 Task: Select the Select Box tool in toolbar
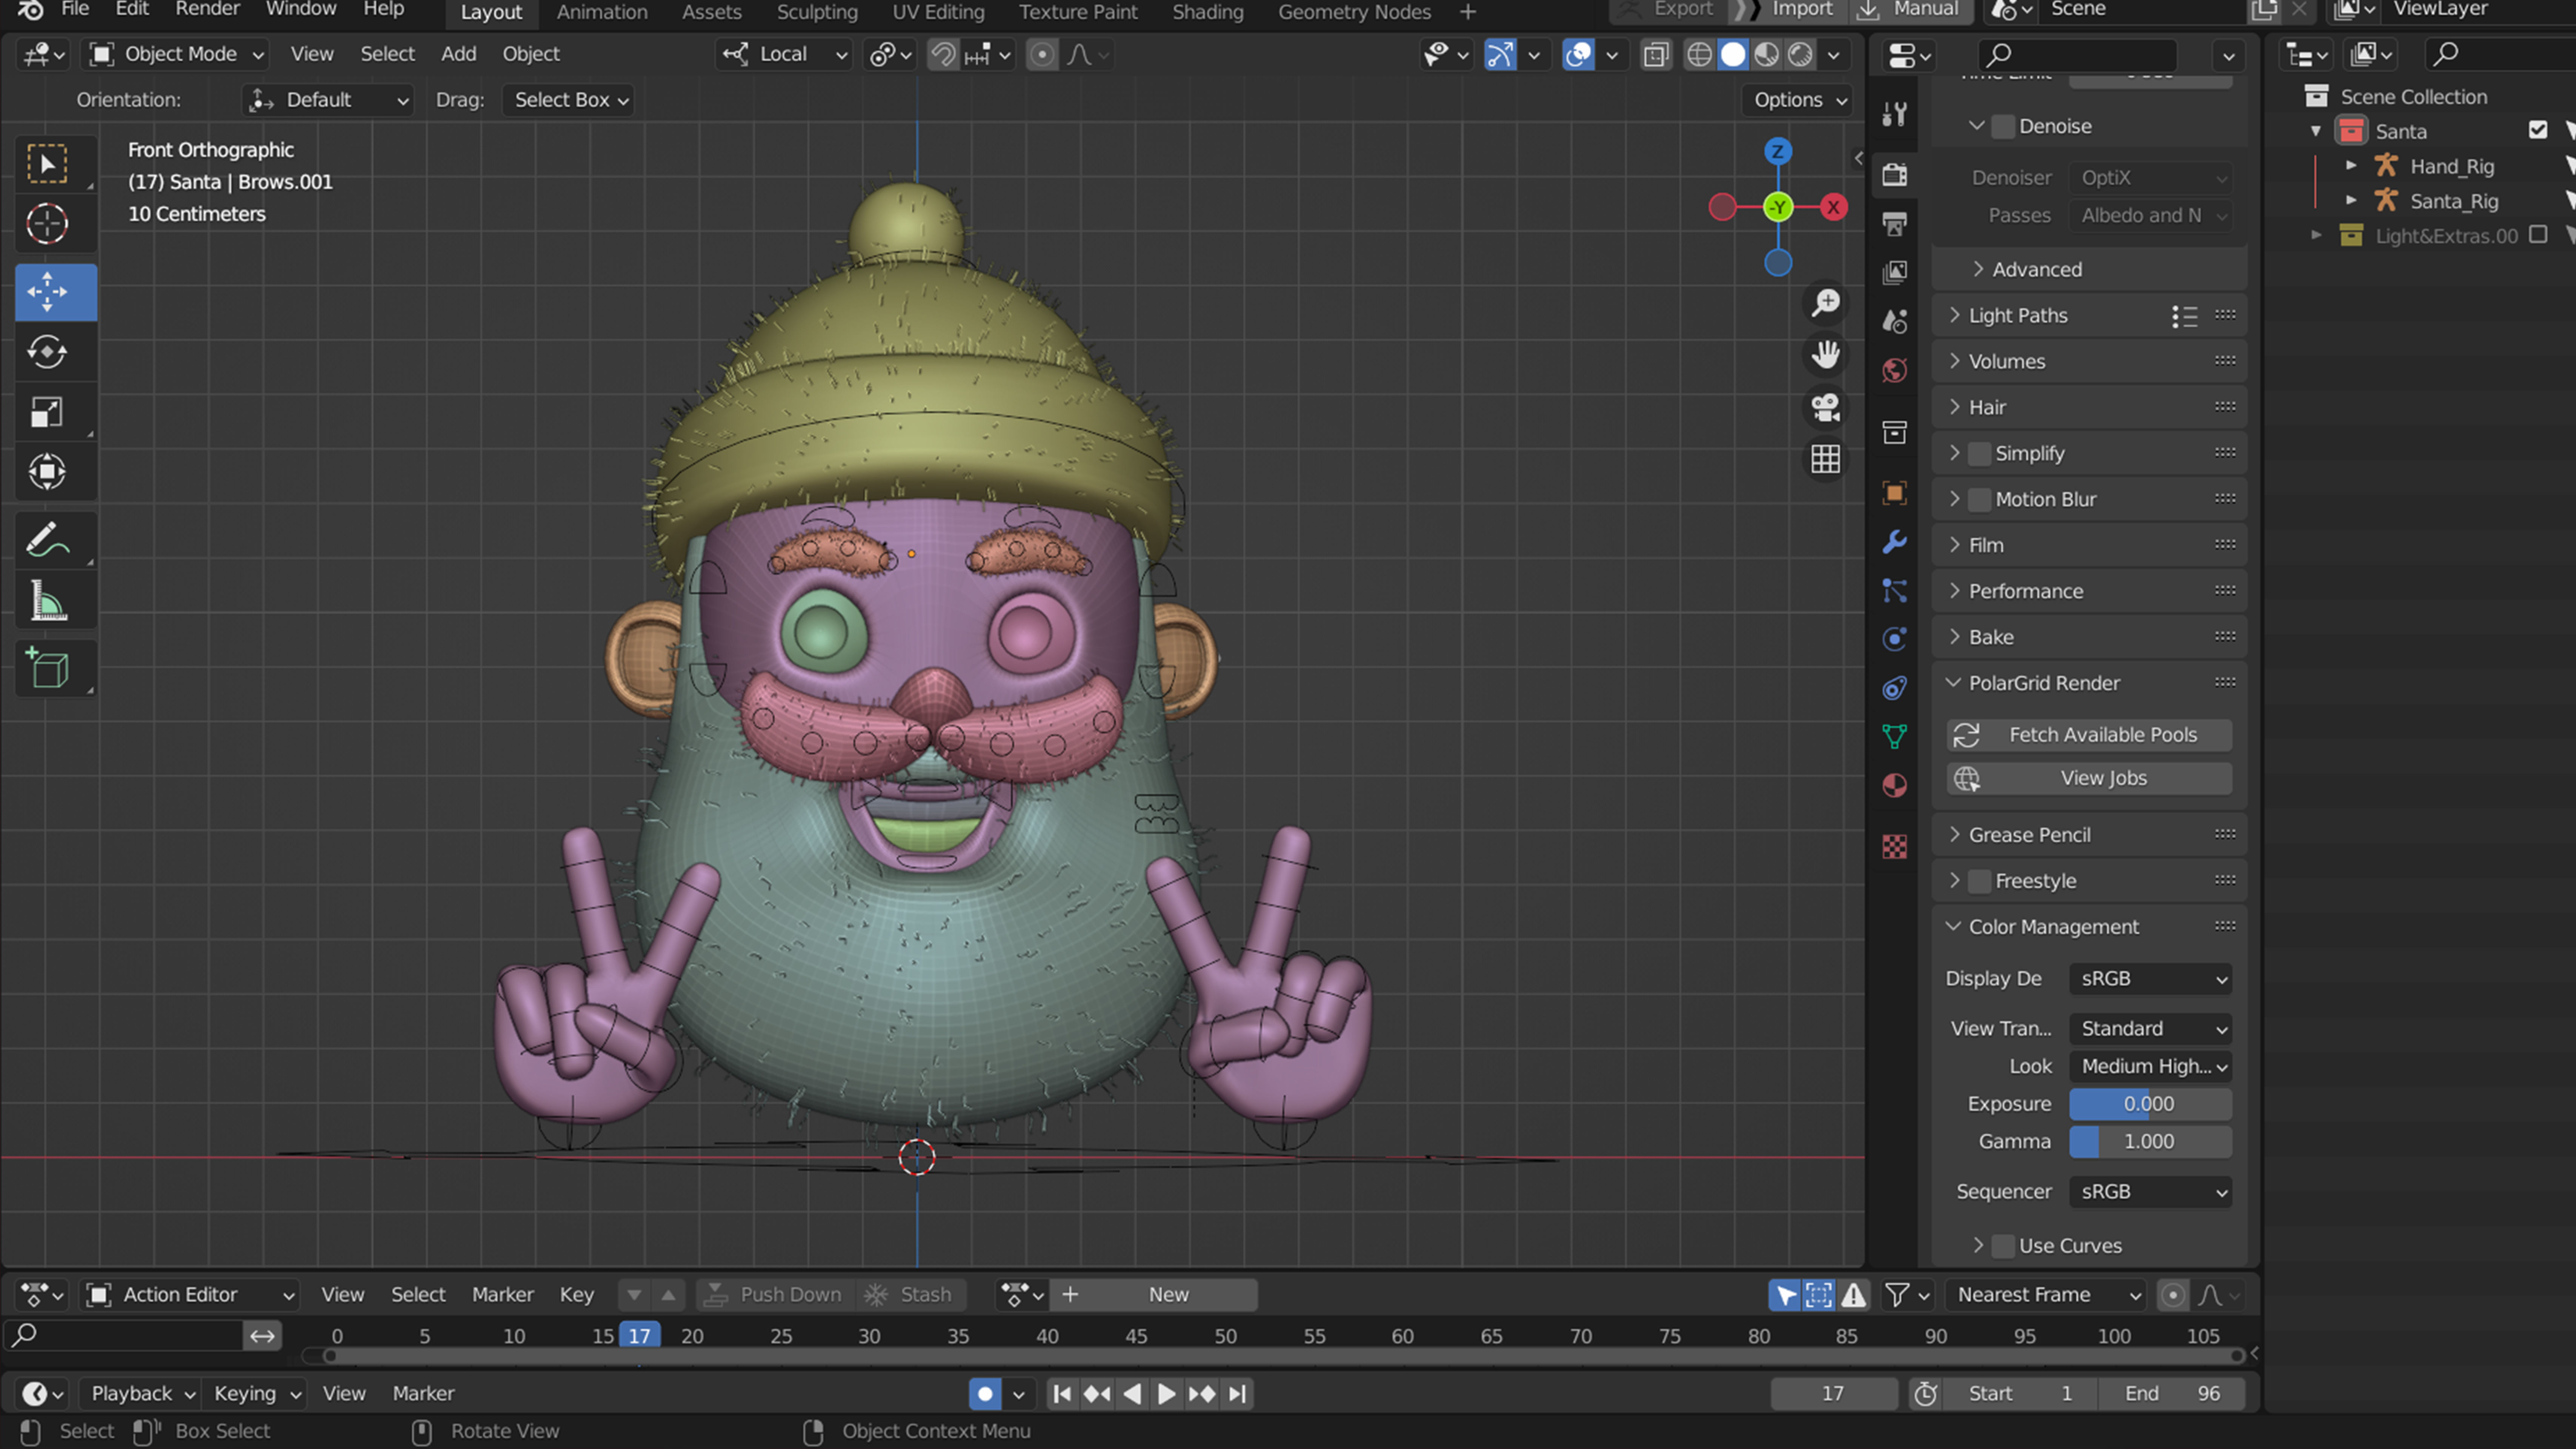click(x=47, y=164)
